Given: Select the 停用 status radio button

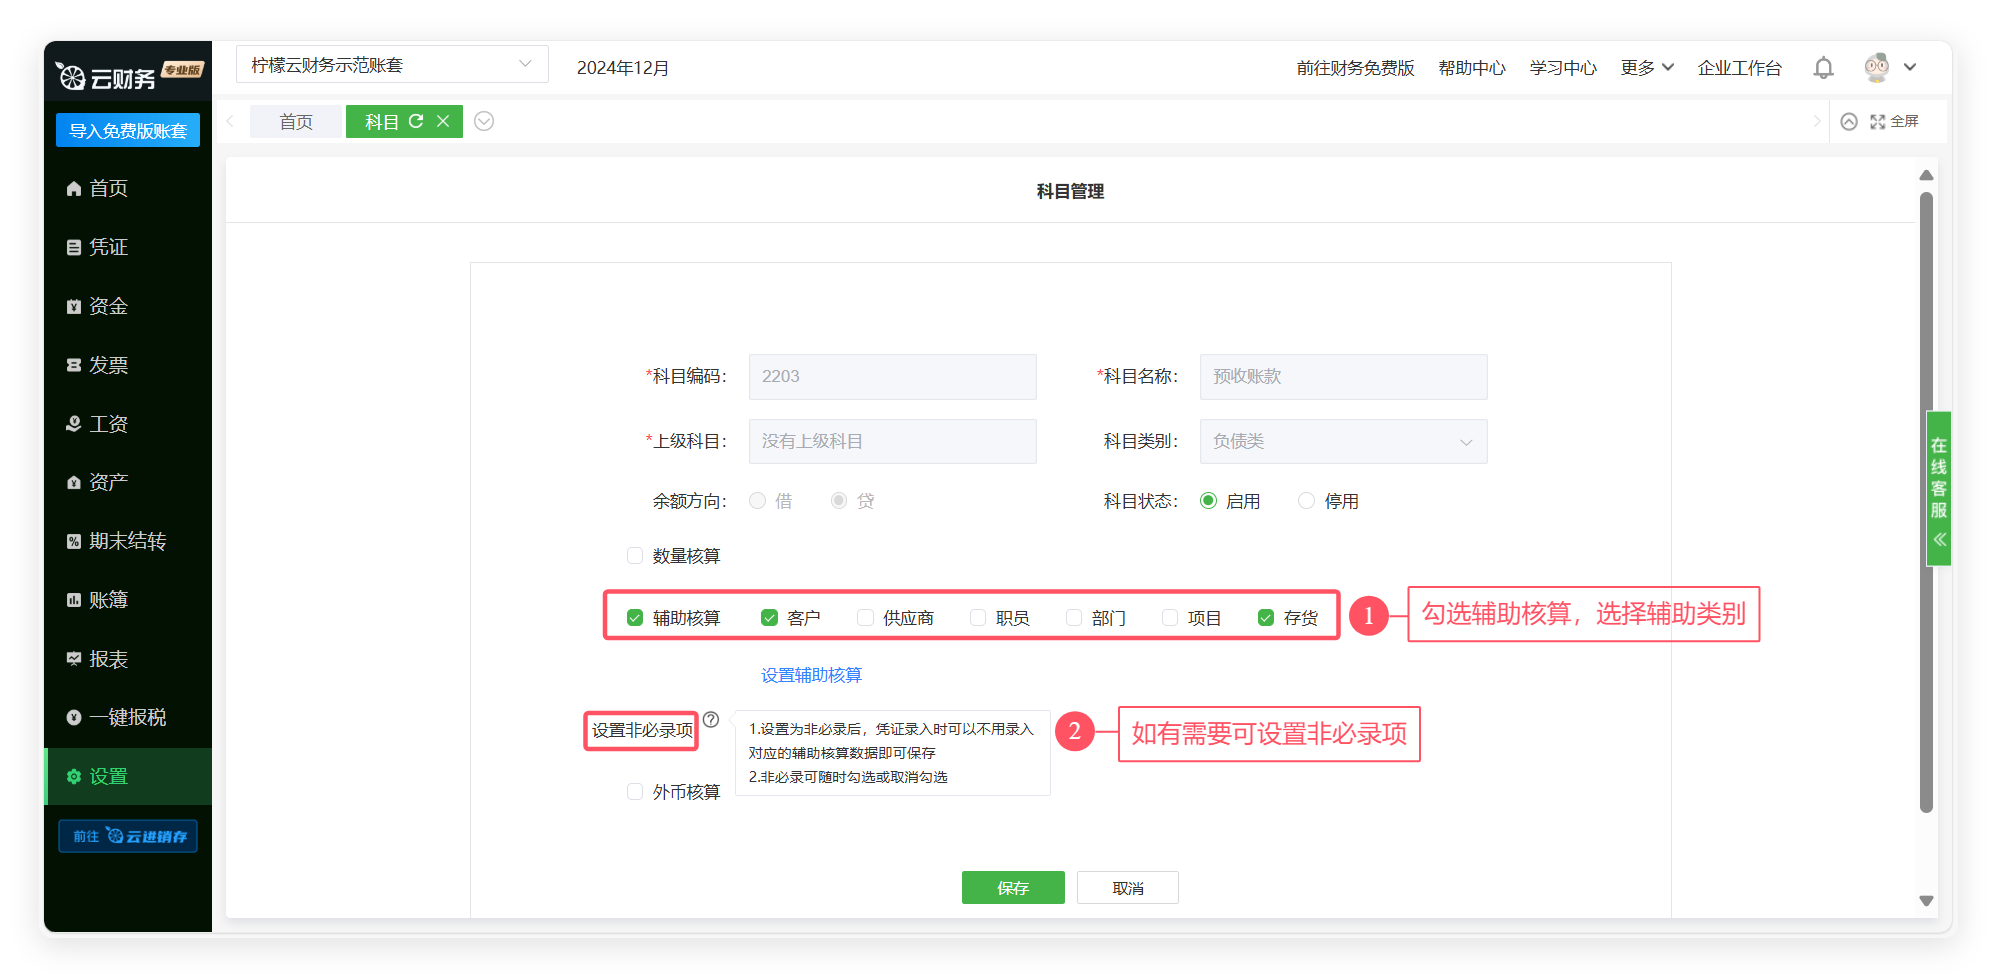Looking at the screenshot, I should 1306,501.
